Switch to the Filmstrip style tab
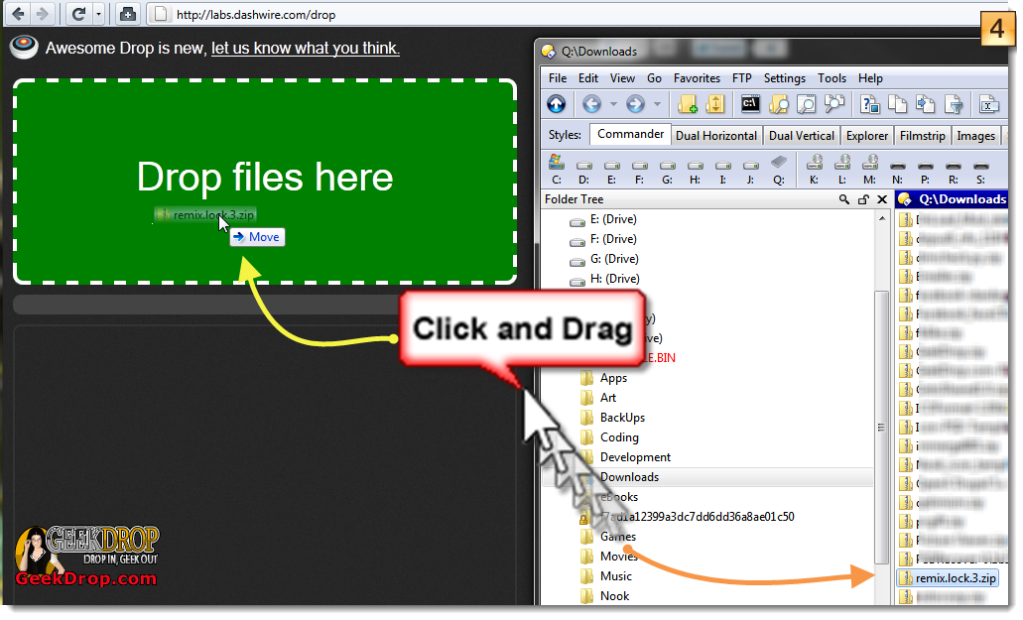 click(x=923, y=136)
